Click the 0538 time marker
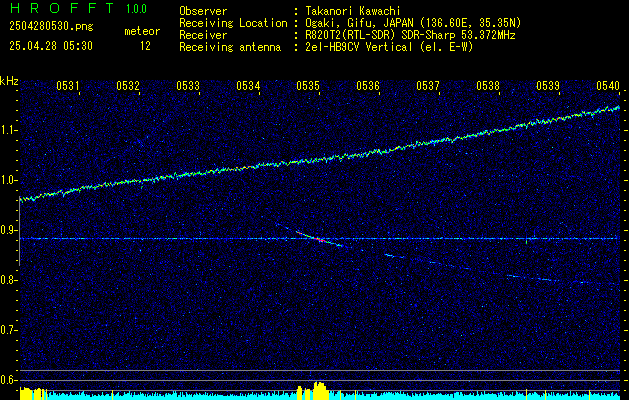 point(488,85)
